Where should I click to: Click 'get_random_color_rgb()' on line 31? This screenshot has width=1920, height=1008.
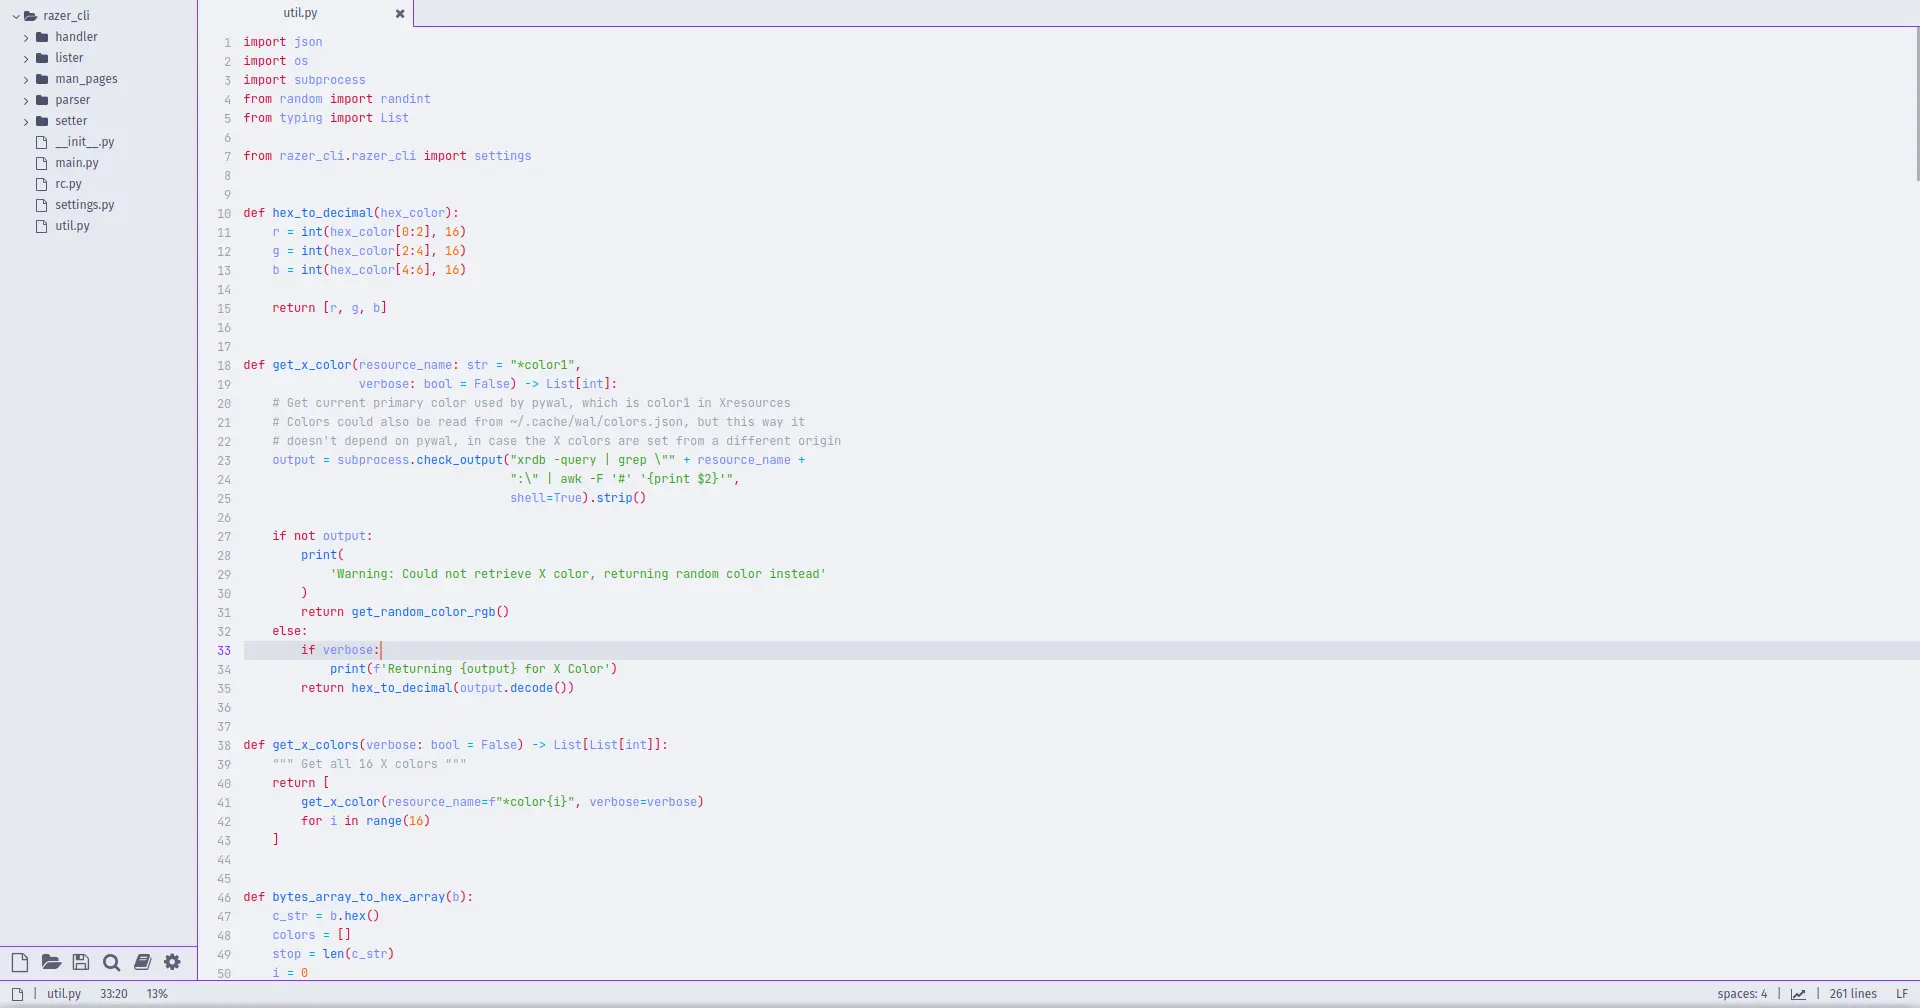pyautogui.click(x=430, y=612)
